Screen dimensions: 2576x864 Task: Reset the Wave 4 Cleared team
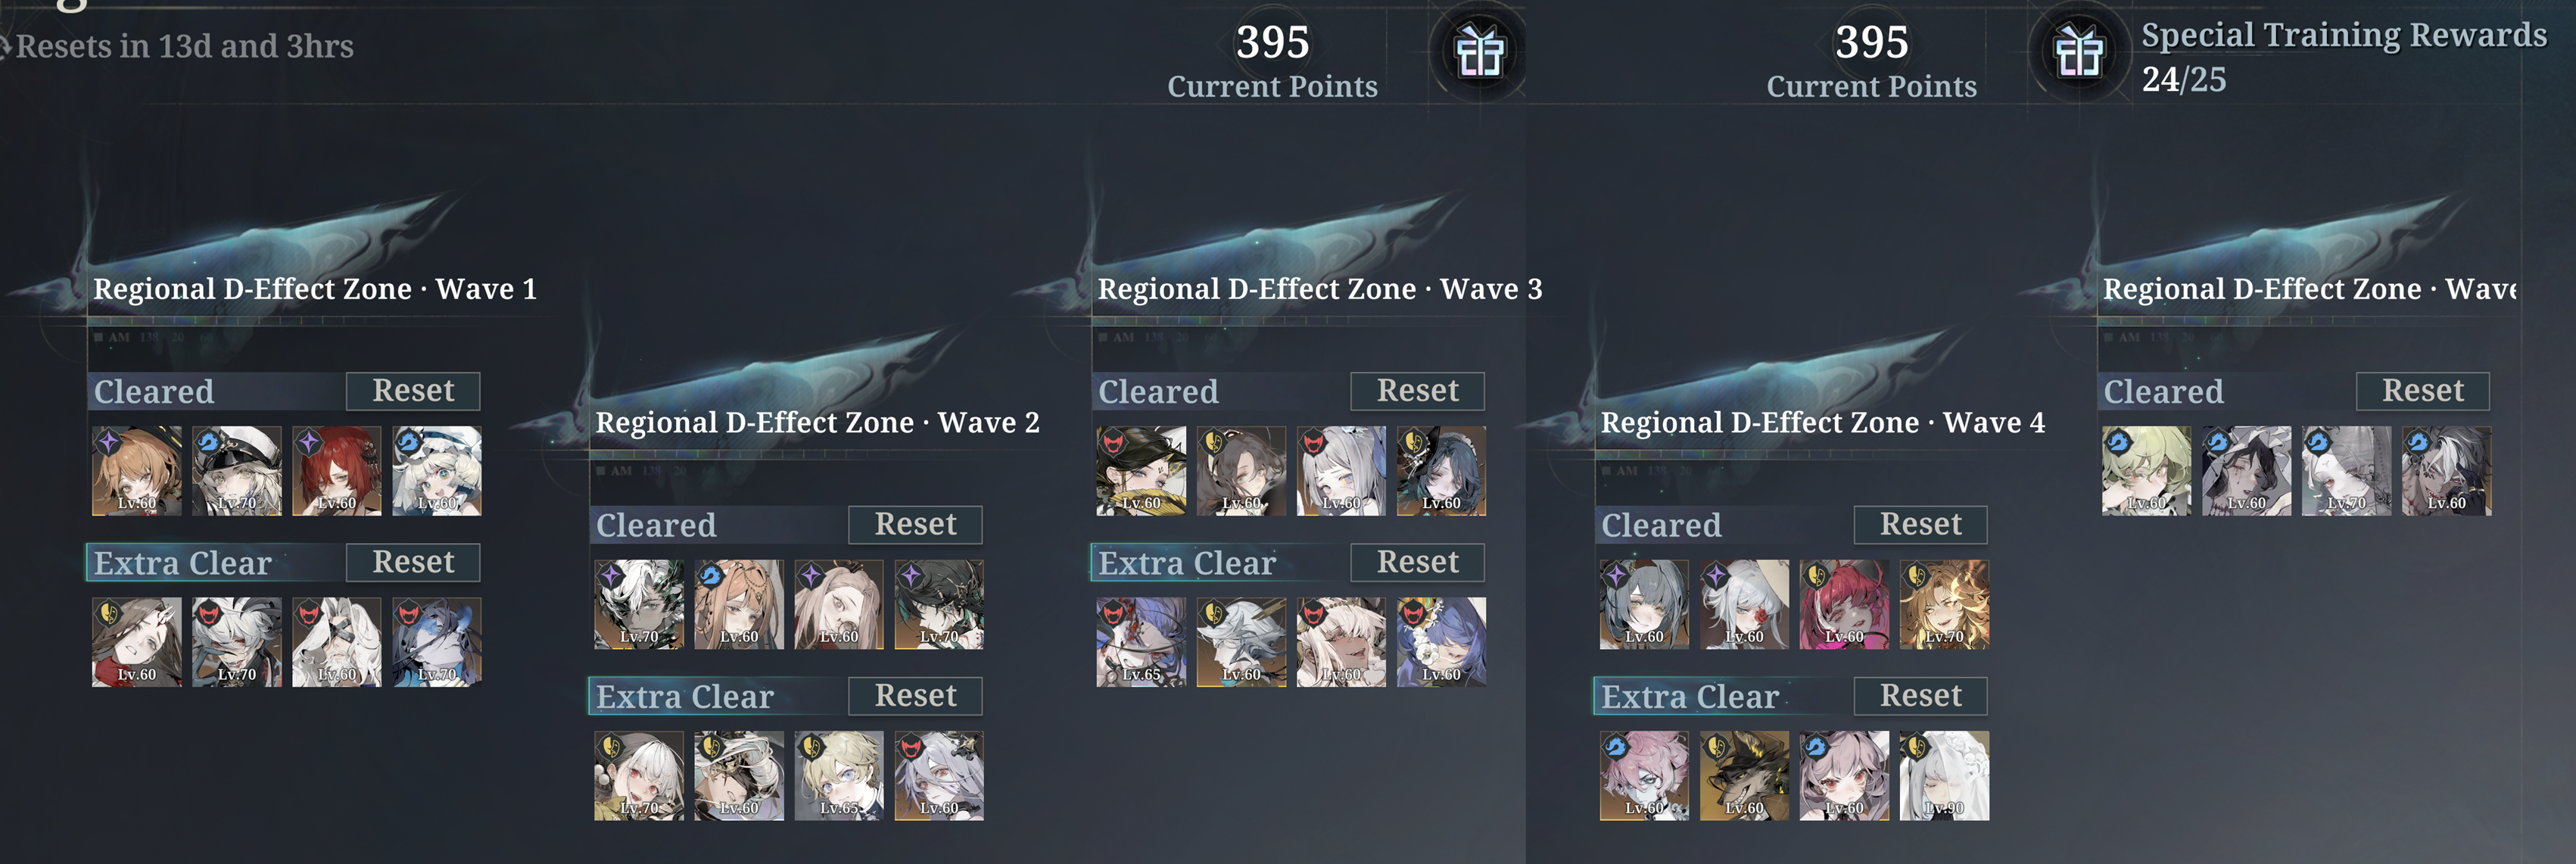[x=1920, y=525]
